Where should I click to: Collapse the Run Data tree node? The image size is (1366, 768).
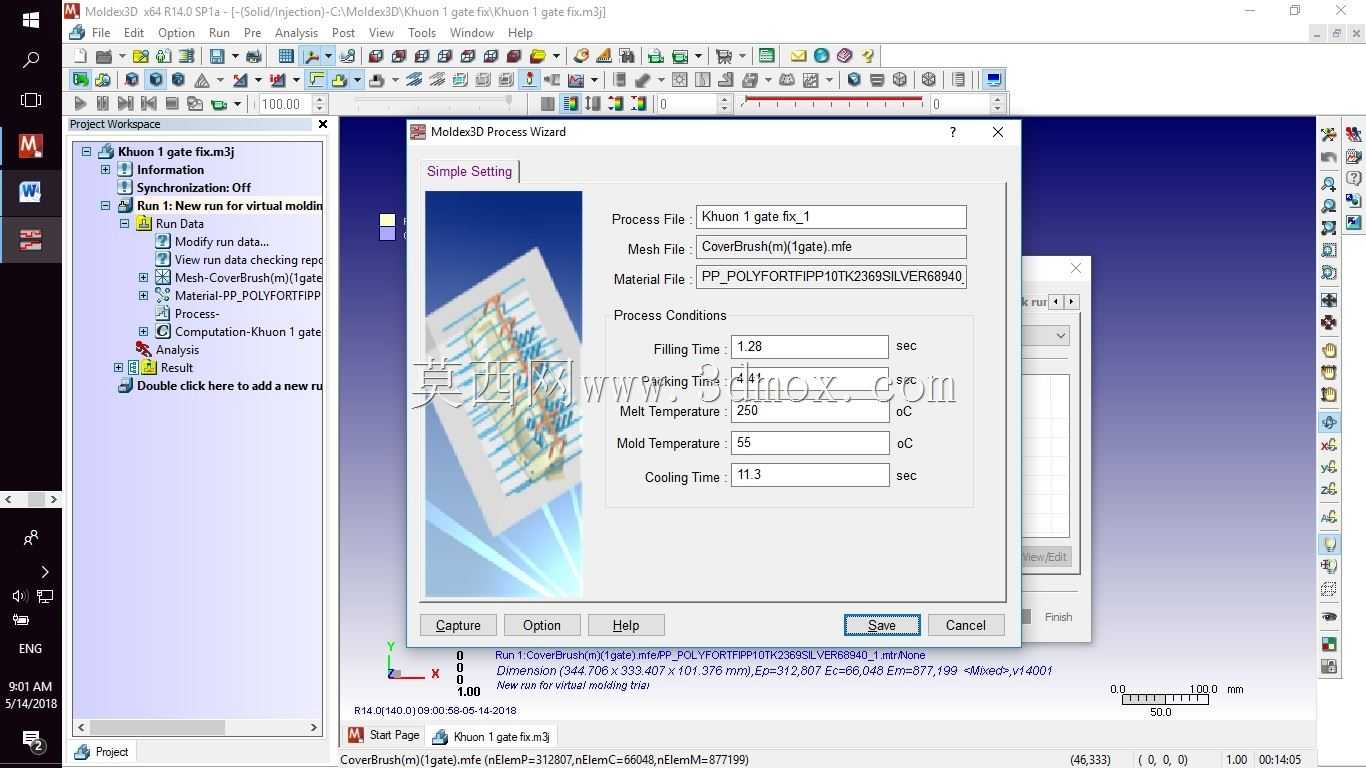tap(124, 224)
